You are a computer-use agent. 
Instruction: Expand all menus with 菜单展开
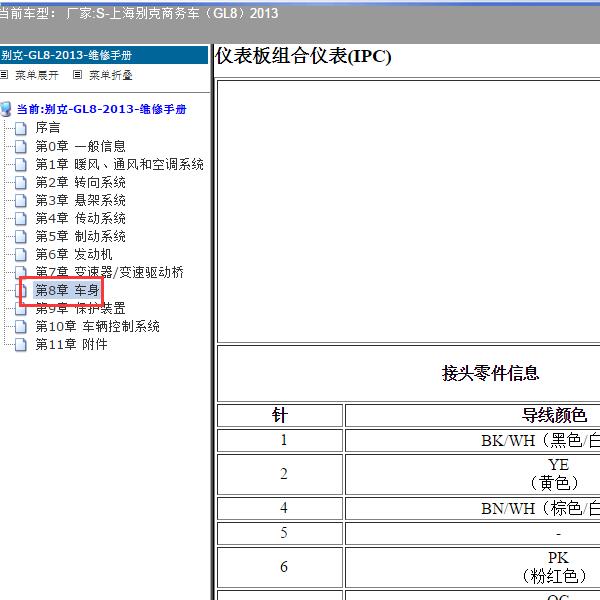tap(37, 75)
